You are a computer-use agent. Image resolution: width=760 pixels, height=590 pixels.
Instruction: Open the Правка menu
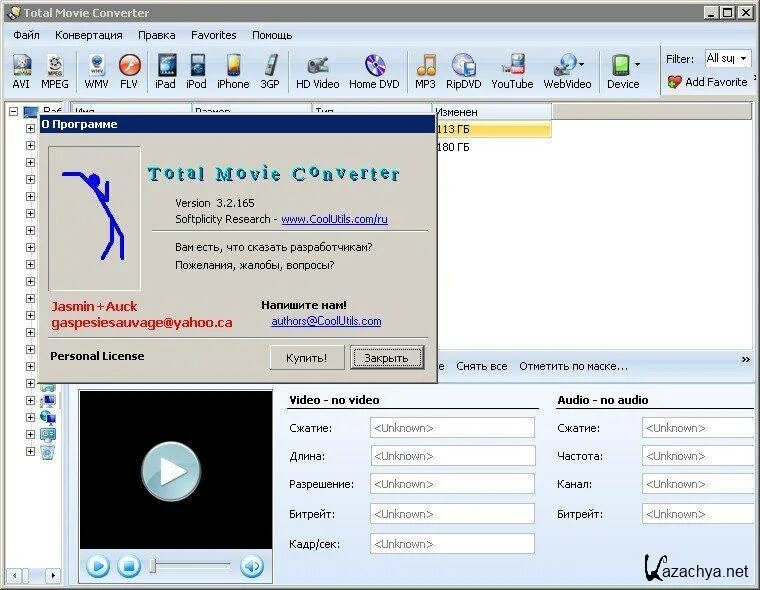click(157, 35)
